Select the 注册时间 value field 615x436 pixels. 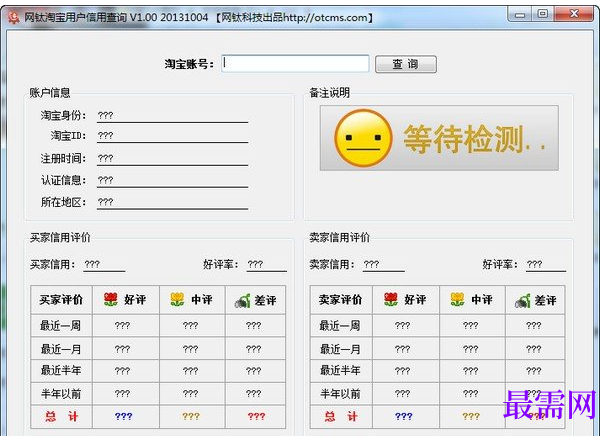[x=173, y=159]
